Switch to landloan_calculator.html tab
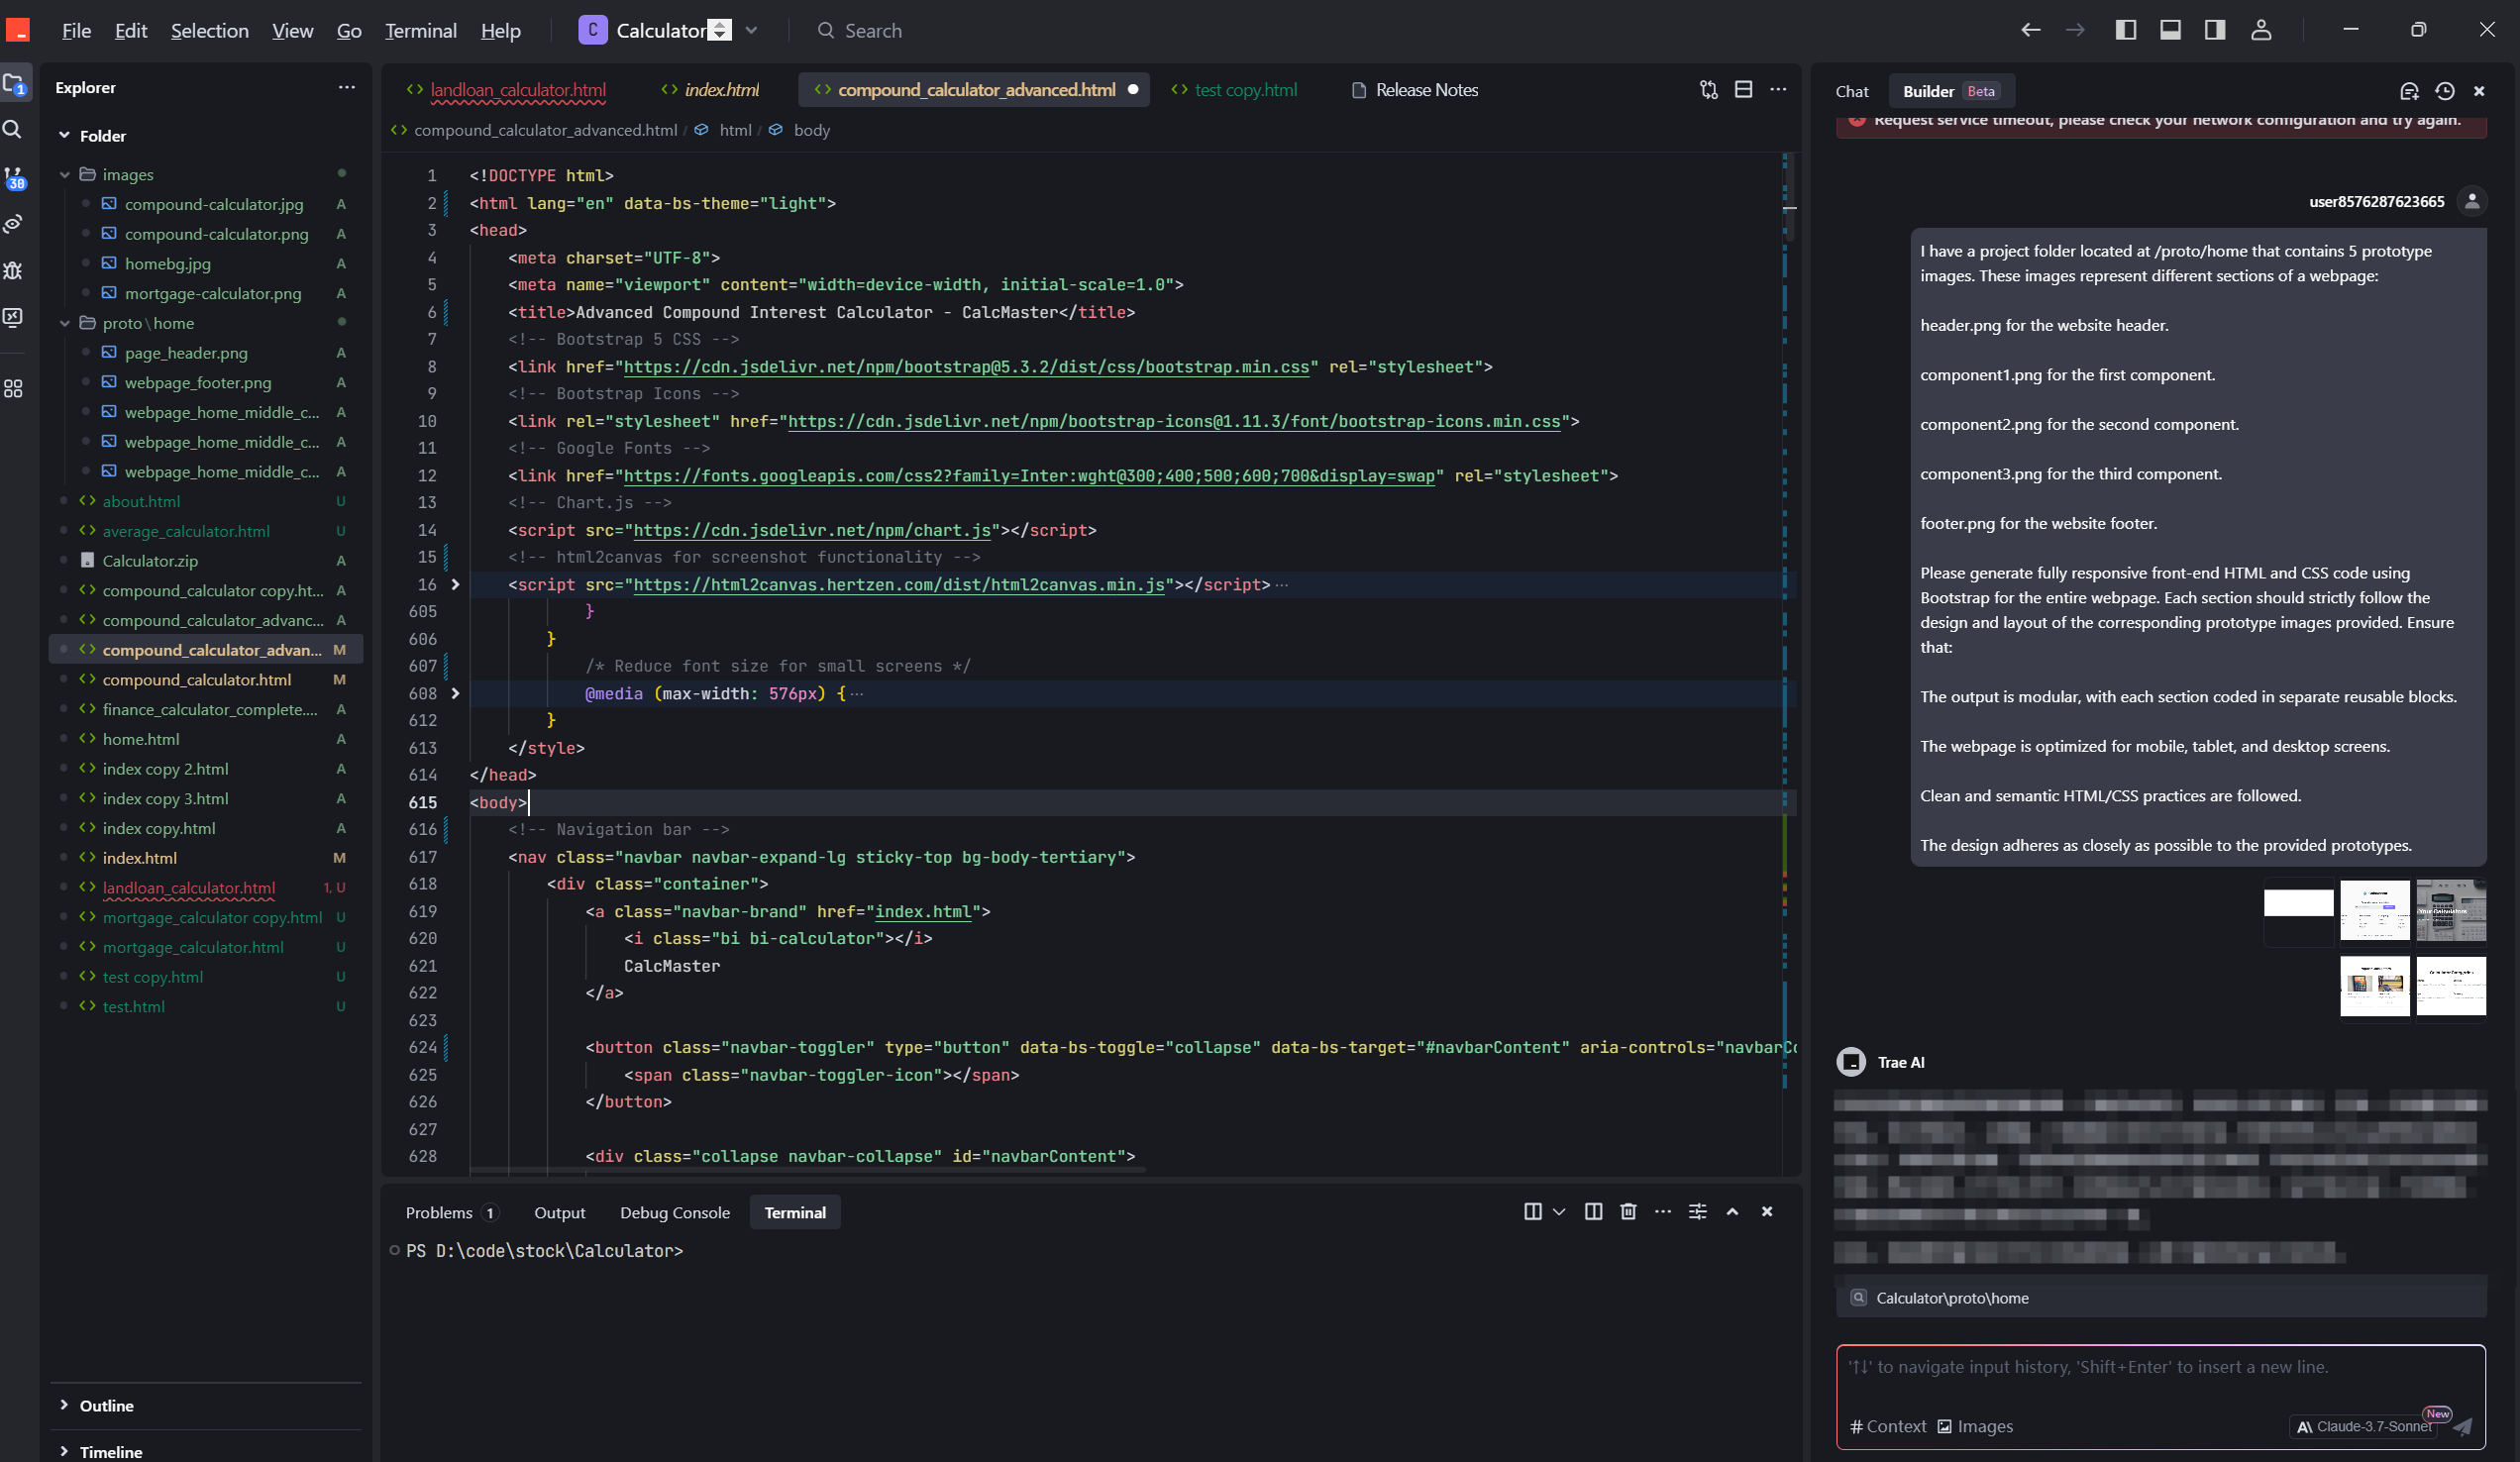The width and height of the screenshot is (2520, 1462). coord(506,90)
